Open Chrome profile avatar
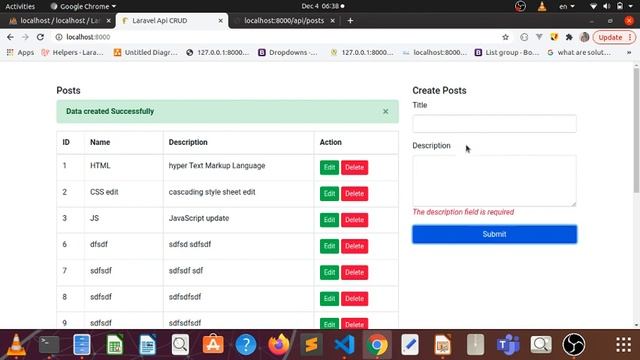This screenshot has width=640, height=360. coord(584,37)
